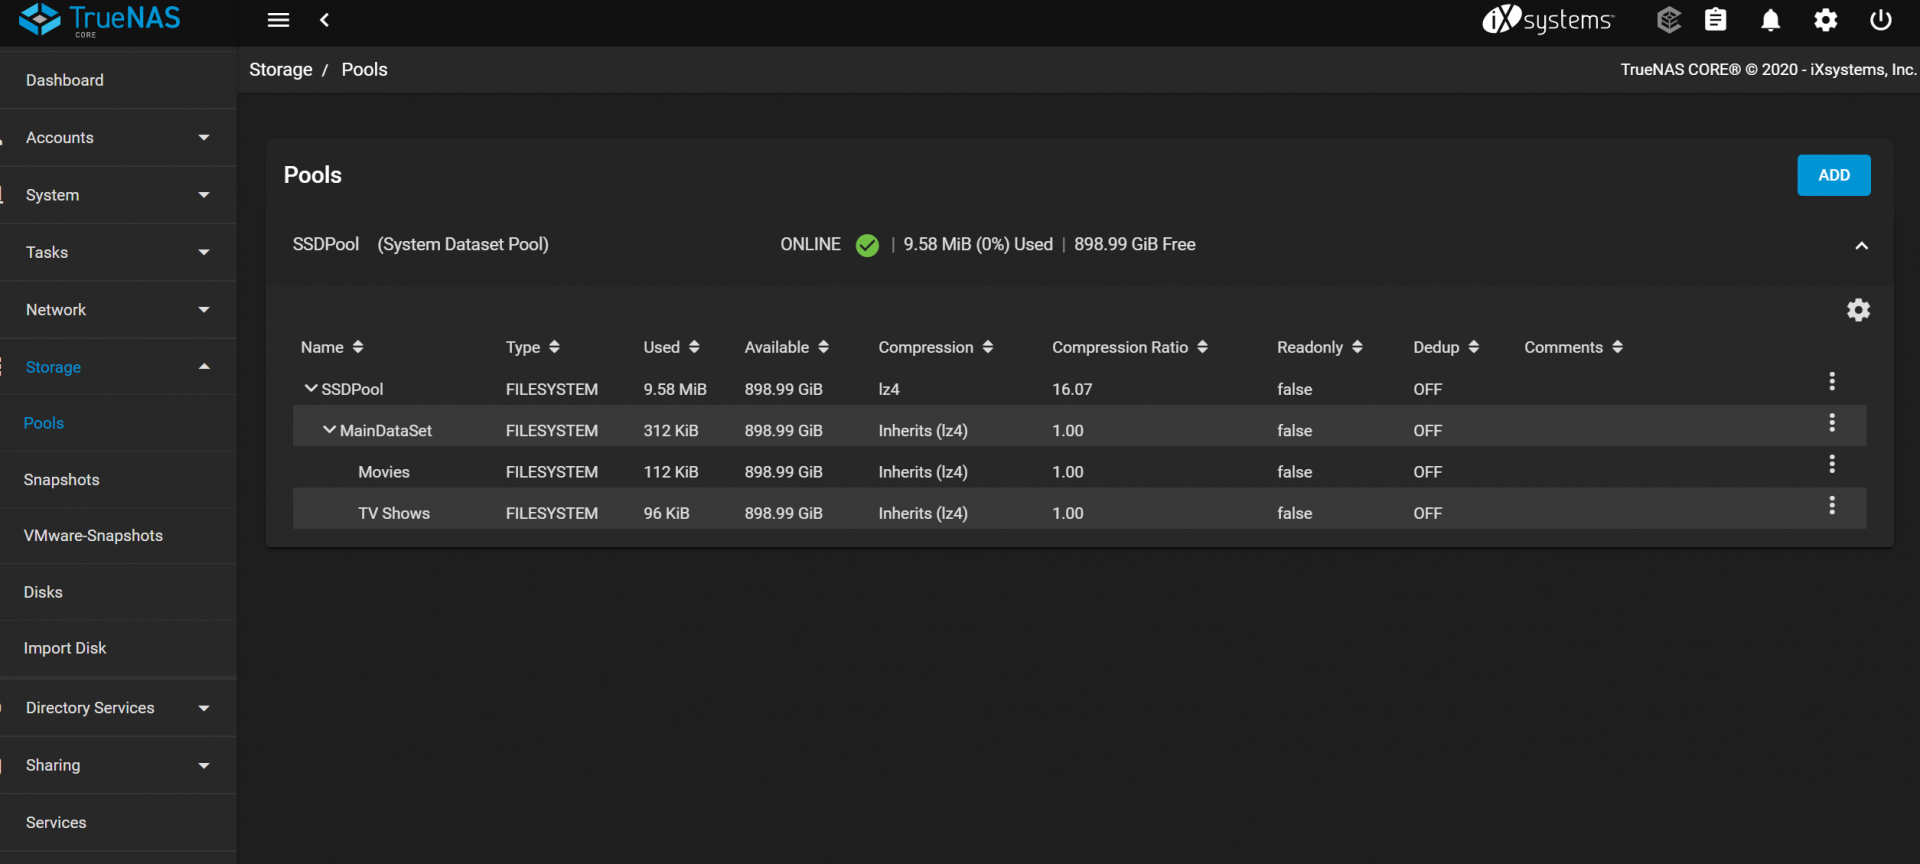The width and height of the screenshot is (1920, 864).
Task: Click the 112 KiB used cell
Action: click(671, 472)
